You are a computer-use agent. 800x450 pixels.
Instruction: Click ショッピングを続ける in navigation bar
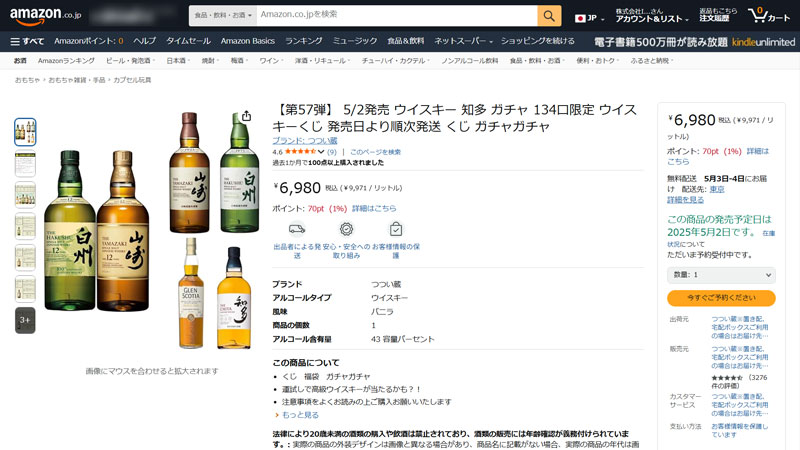click(538, 41)
